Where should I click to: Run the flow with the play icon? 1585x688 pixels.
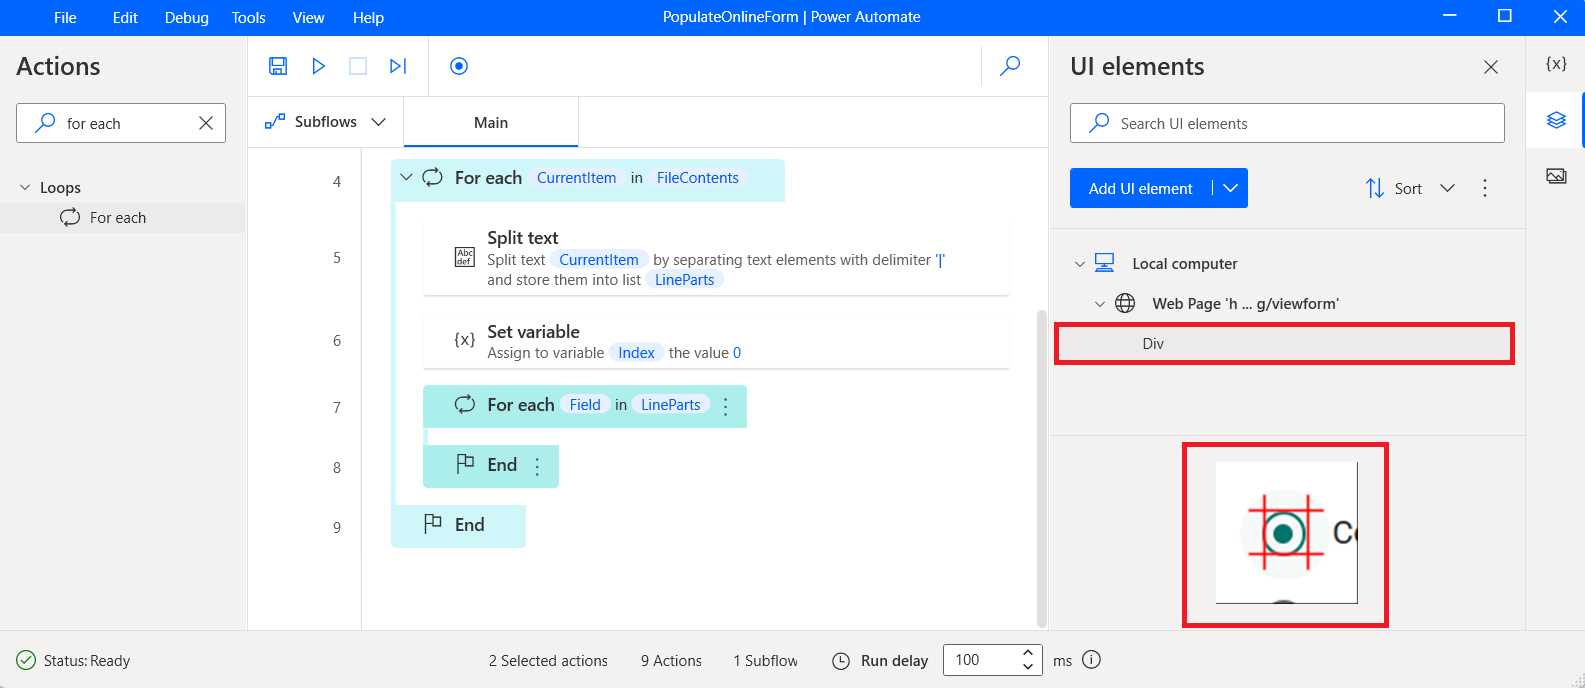[x=318, y=66]
